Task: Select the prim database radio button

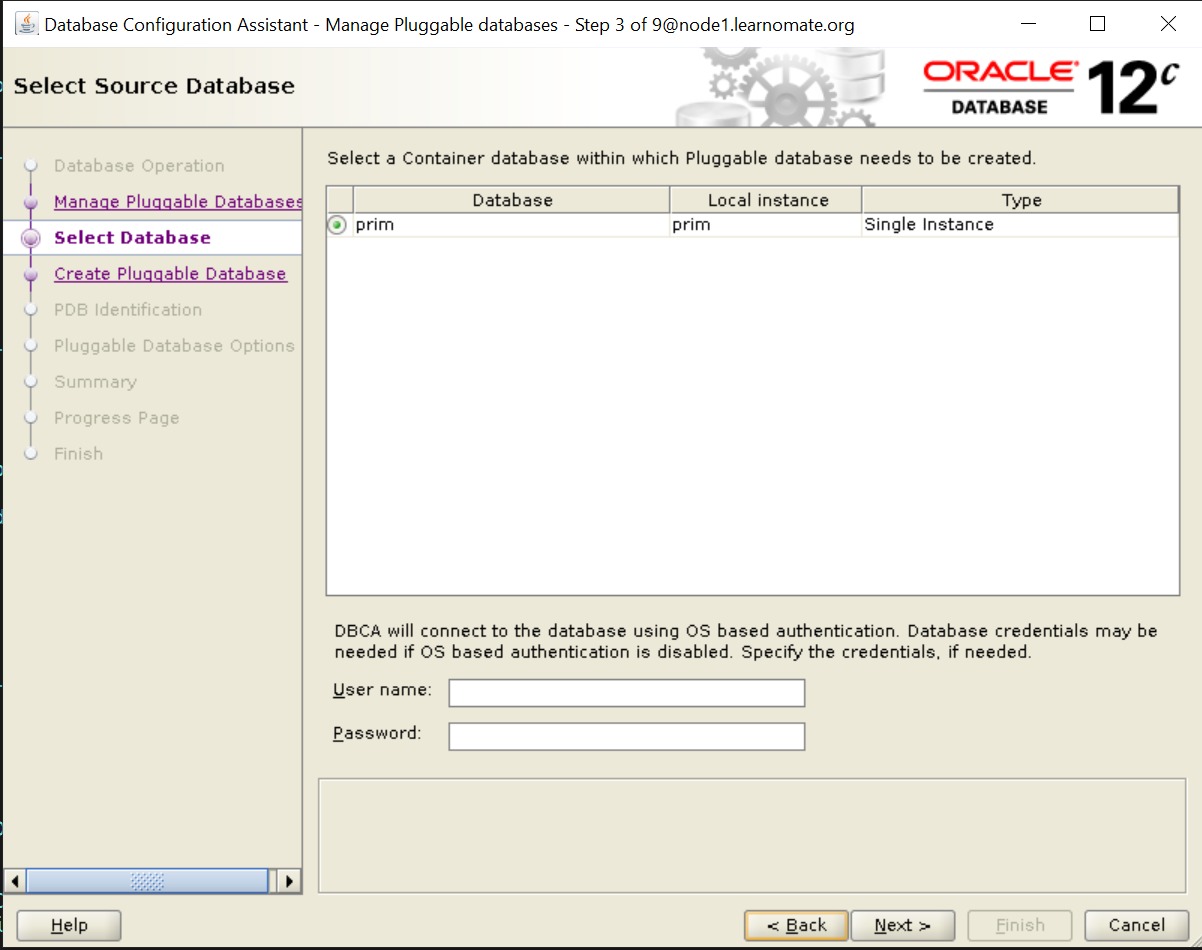Action: pyautogui.click(x=338, y=225)
